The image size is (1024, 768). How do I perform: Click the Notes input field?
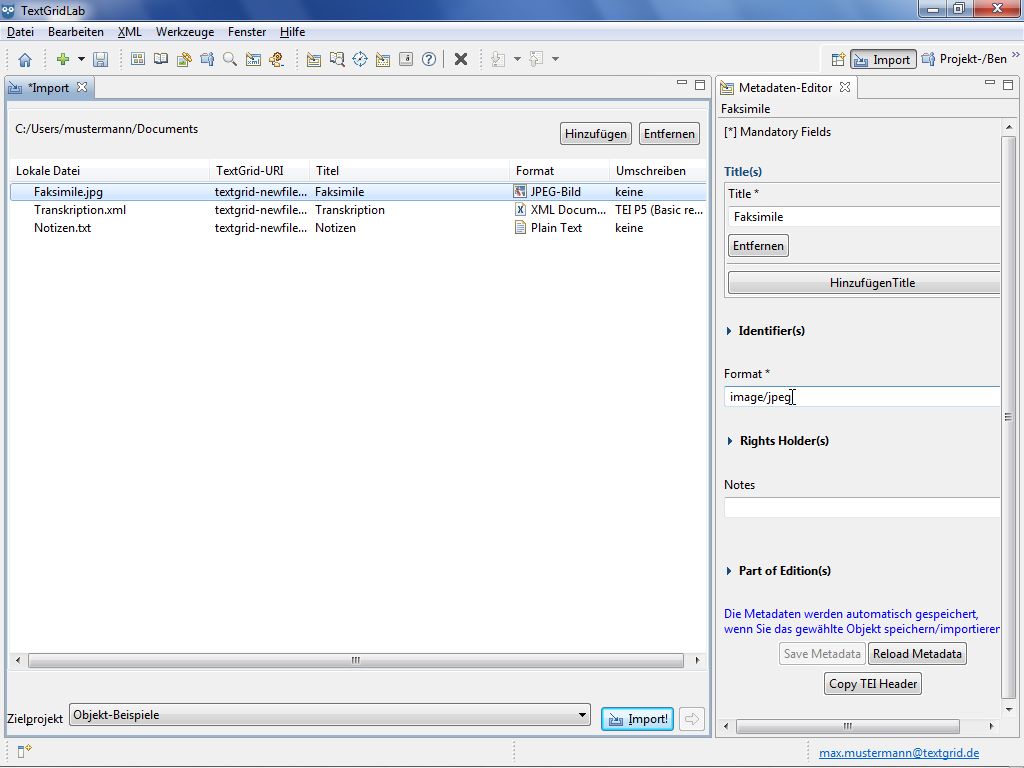(x=861, y=508)
